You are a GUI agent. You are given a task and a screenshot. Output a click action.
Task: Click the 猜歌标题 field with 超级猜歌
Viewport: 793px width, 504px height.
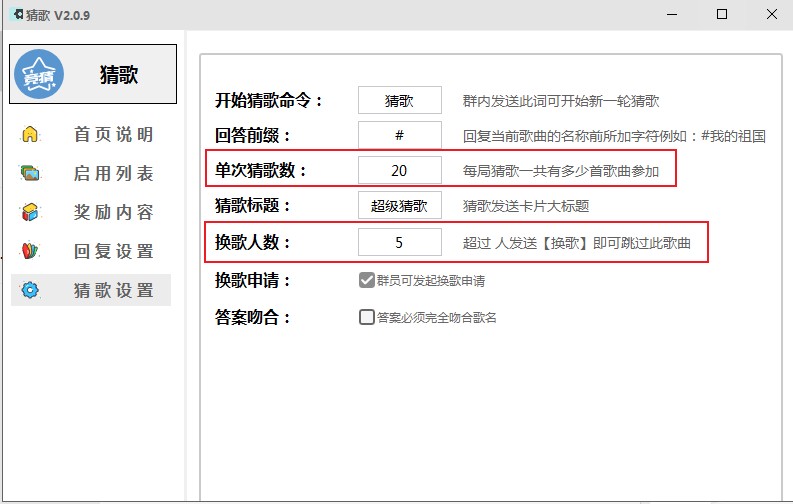[x=400, y=205]
